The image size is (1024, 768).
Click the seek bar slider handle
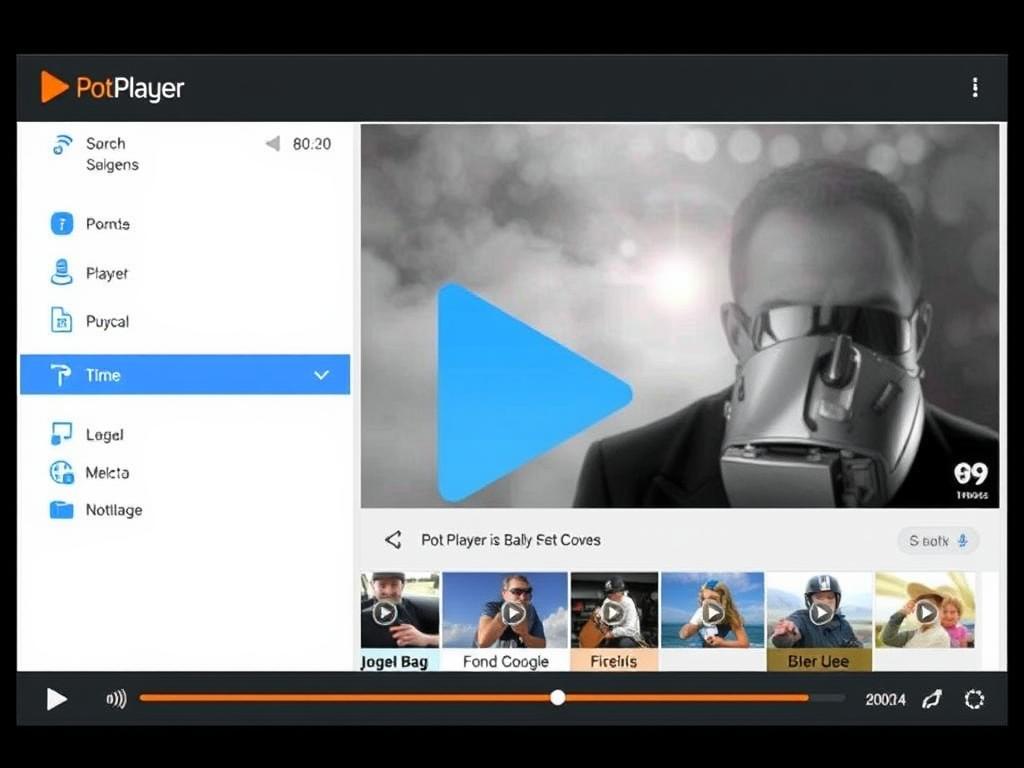(x=558, y=697)
